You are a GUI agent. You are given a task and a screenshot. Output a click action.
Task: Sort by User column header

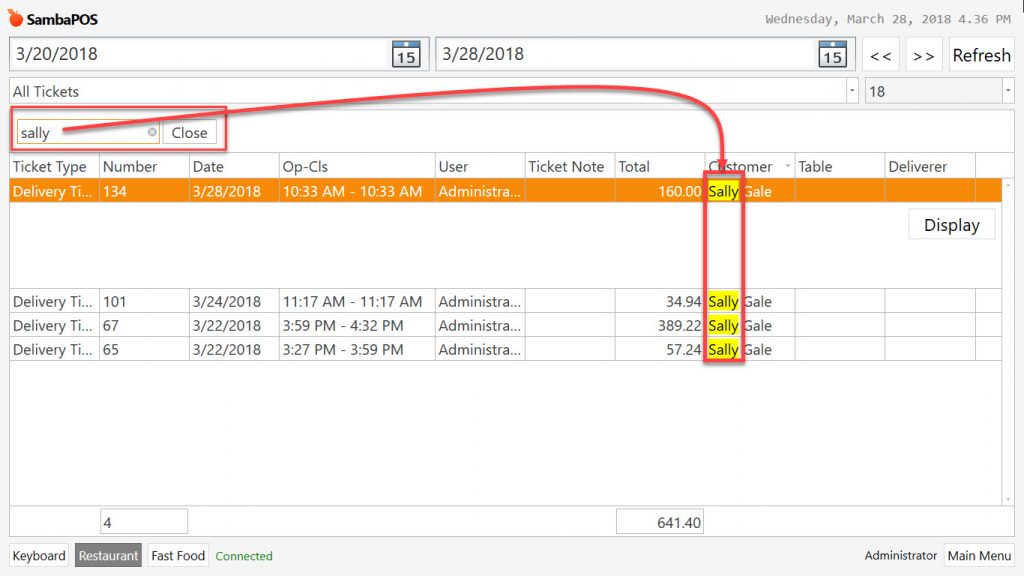click(x=480, y=166)
